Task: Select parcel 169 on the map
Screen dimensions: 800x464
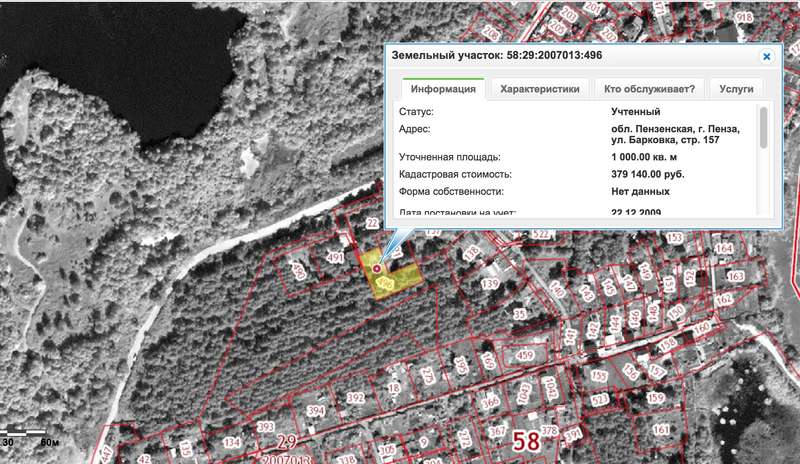Action: point(489,361)
